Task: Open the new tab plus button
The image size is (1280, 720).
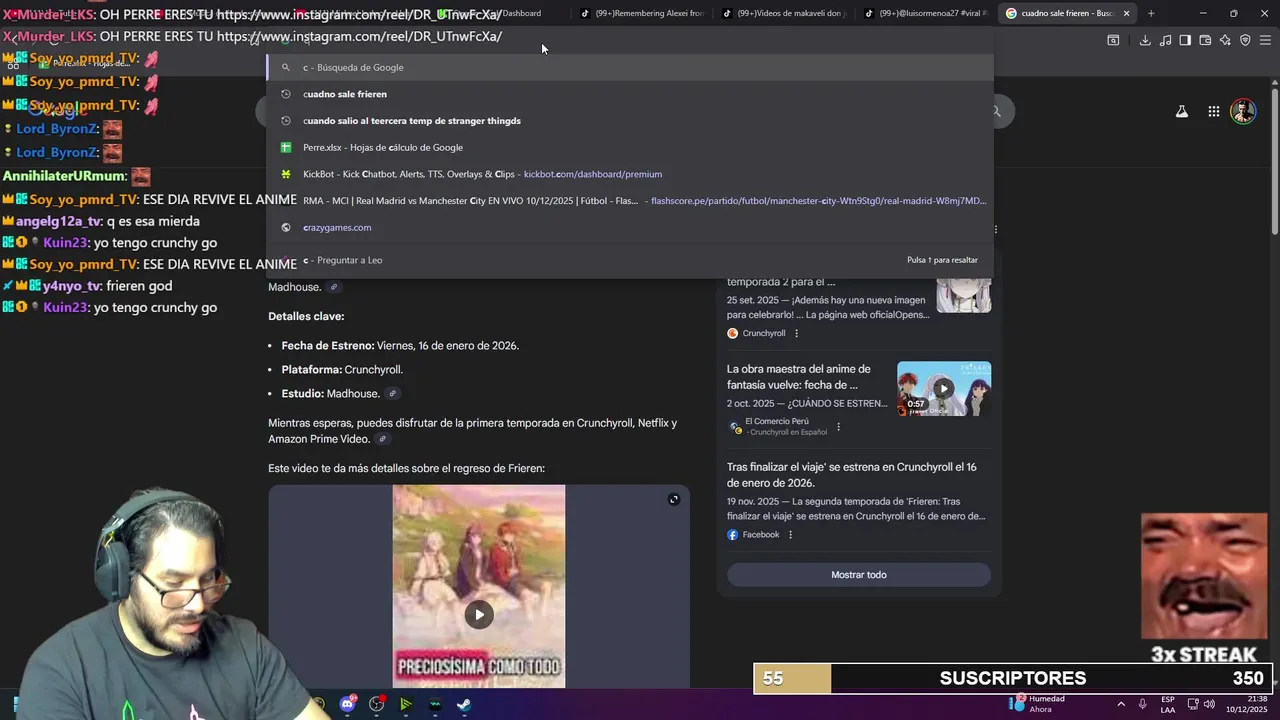Action: 1151,13
